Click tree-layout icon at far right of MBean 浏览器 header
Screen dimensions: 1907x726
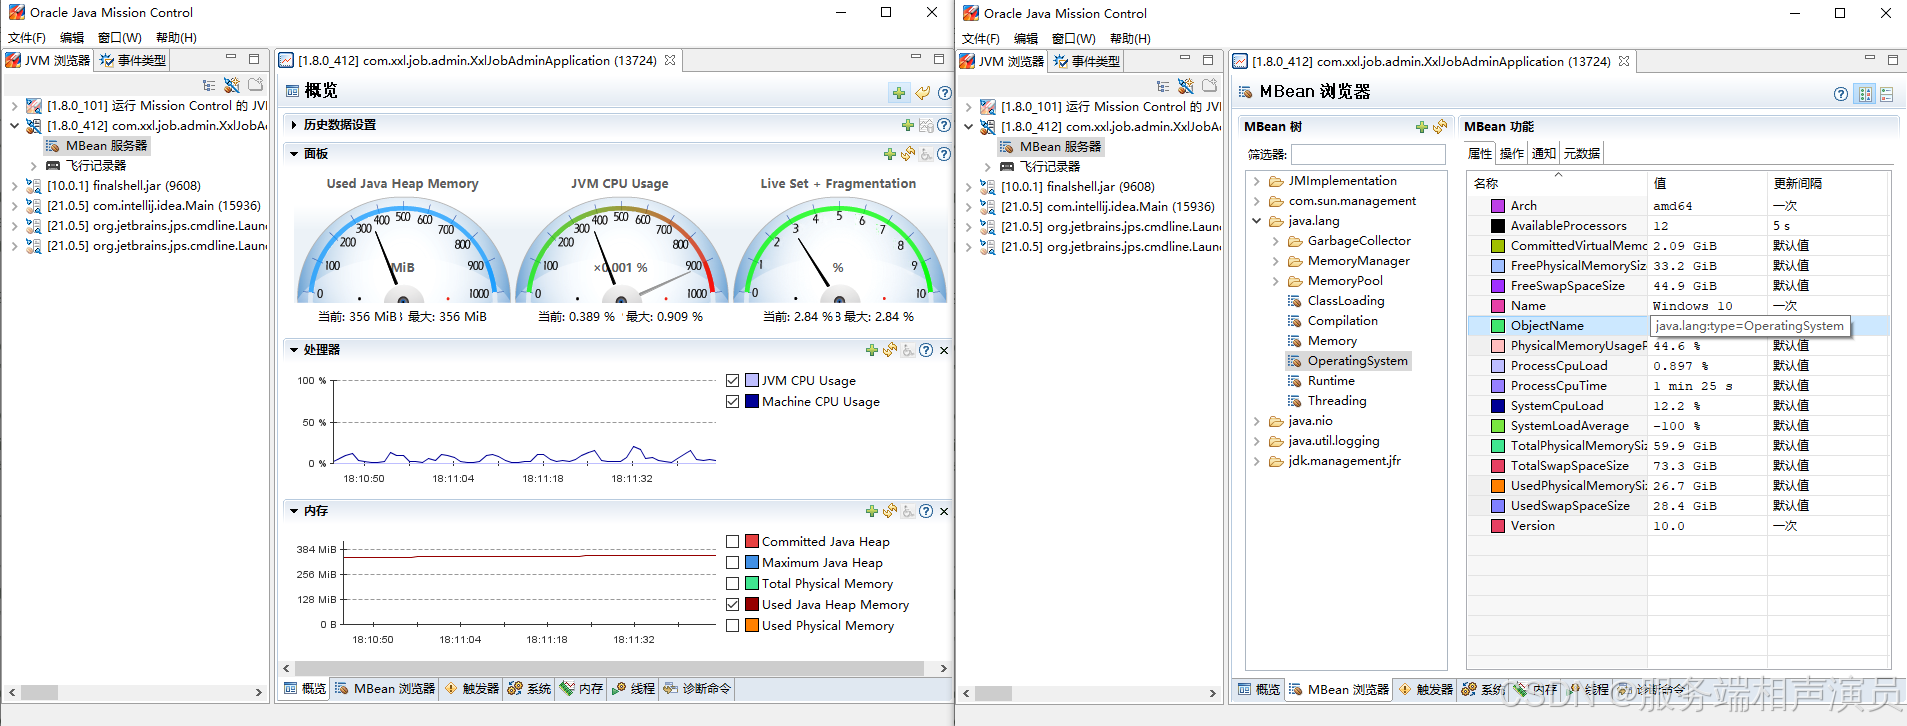pyautogui.click(x=1886, y=94)
